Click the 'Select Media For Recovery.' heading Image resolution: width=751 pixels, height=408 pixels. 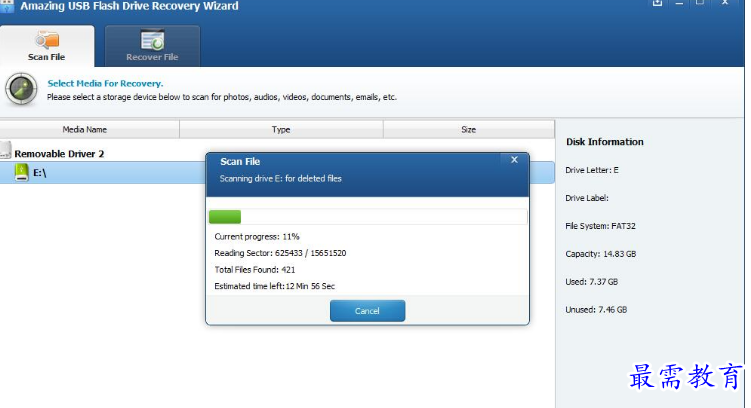105,83
